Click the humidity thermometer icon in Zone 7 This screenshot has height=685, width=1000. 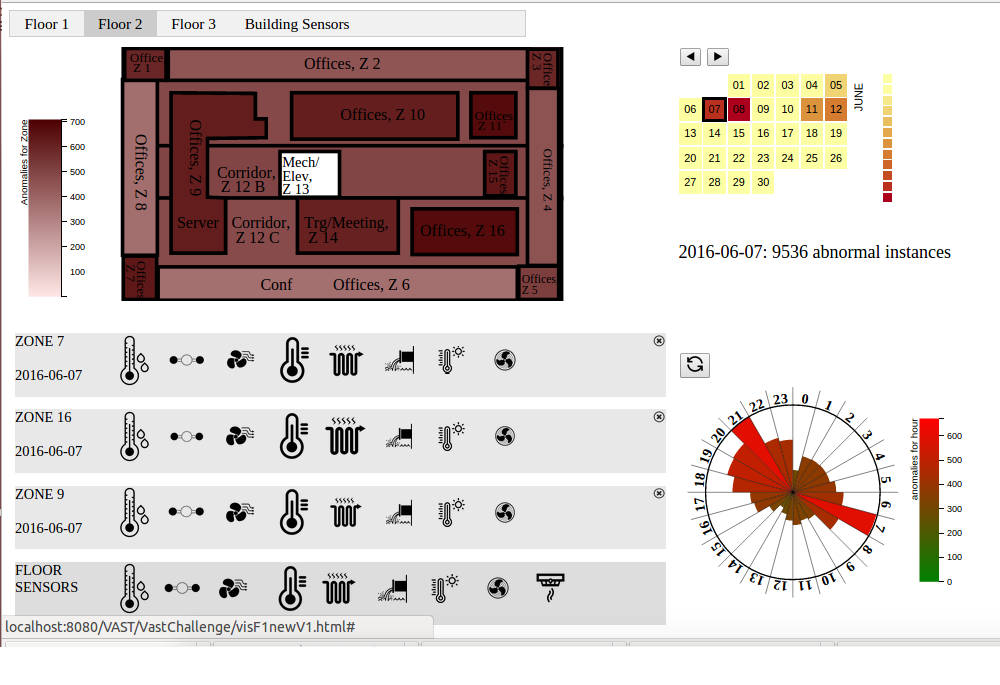coord(130,360)
